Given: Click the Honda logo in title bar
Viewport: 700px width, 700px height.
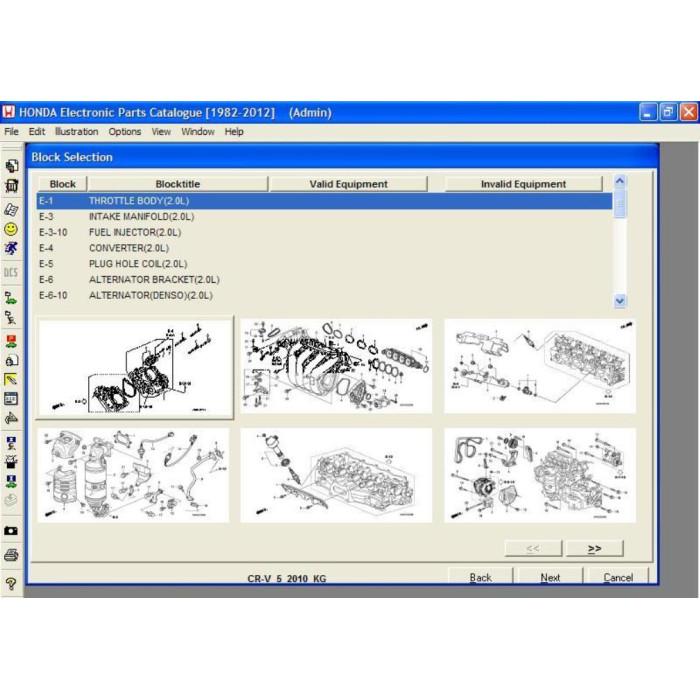Looking at the screenshot, I should coord(8,112).
